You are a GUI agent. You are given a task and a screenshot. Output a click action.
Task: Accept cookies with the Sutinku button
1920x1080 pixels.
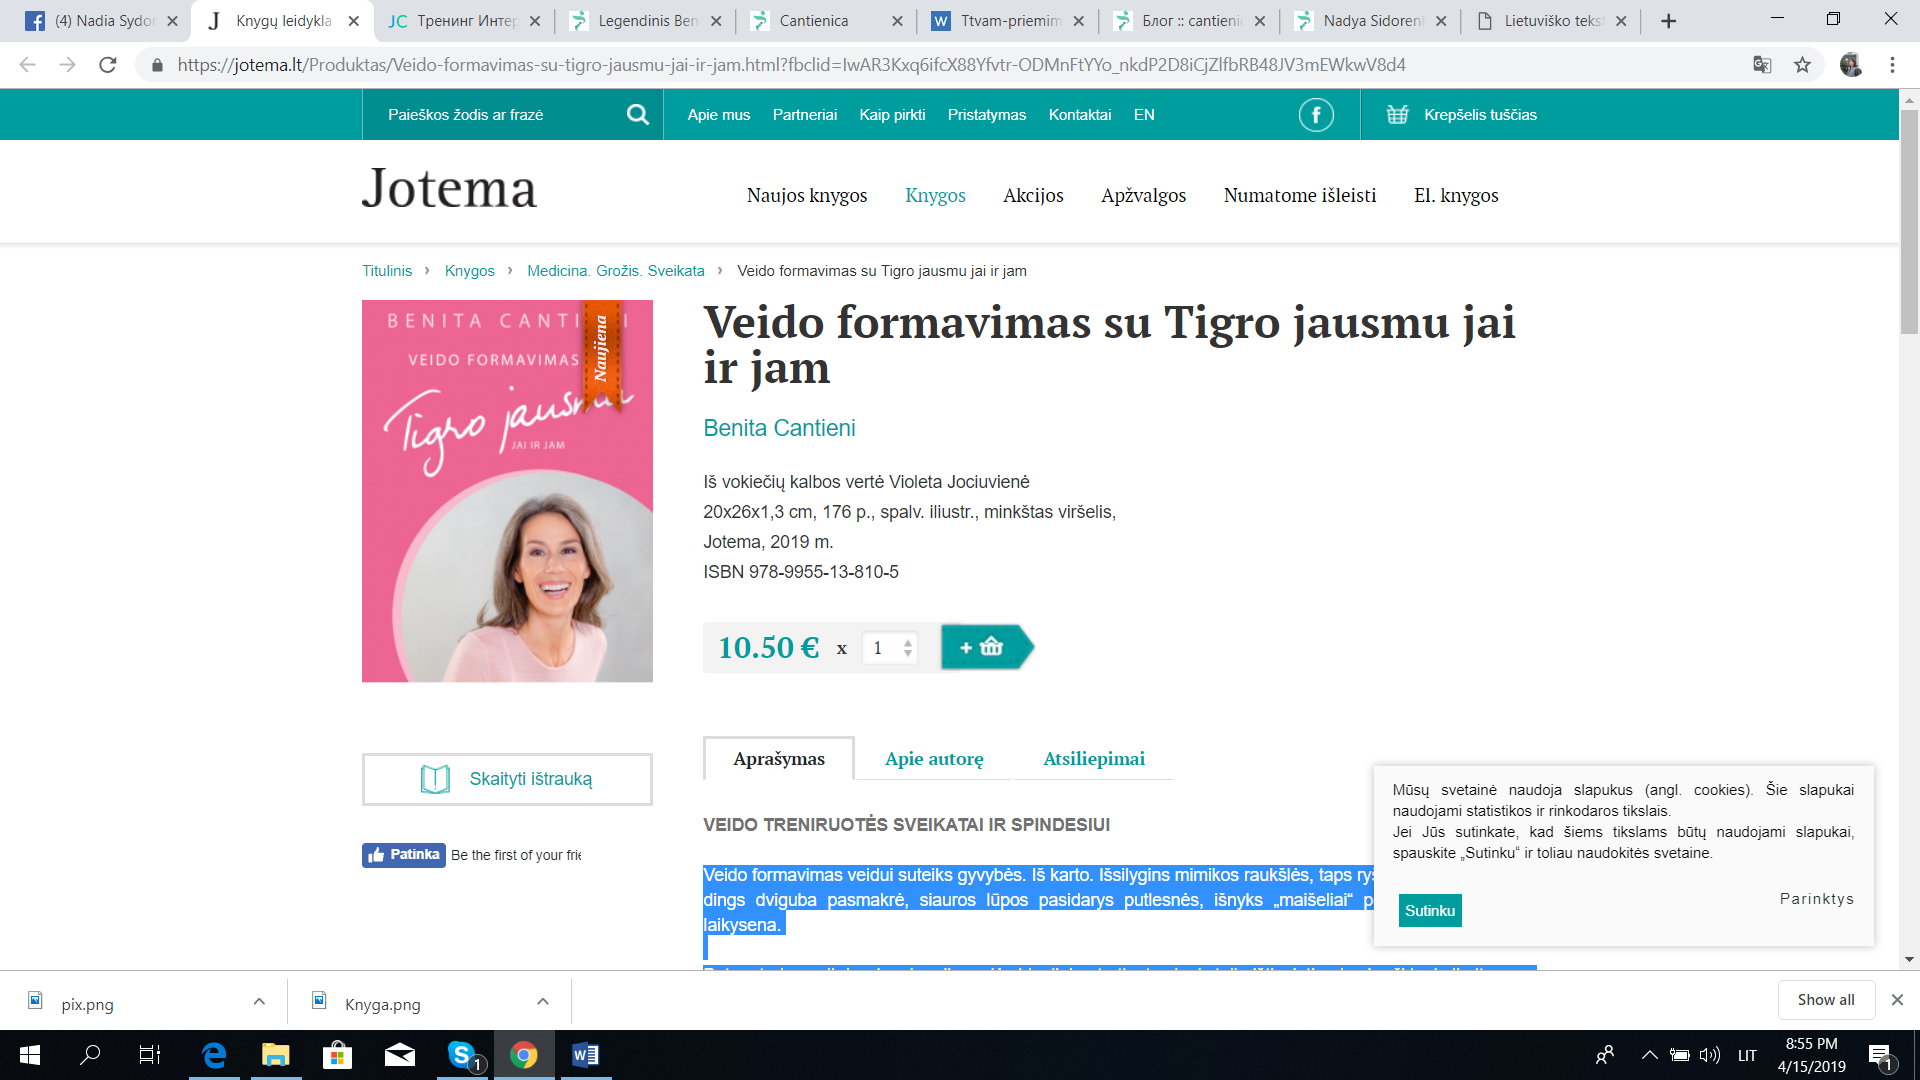[1430, 911]
